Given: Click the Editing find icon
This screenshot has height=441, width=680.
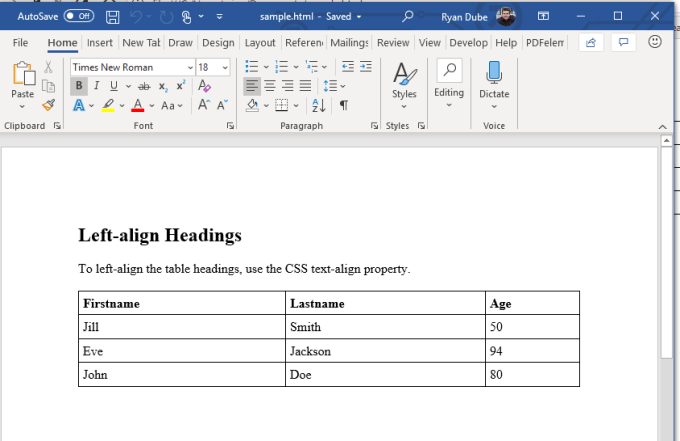Looking at the screenshot, I should click(449, 70).
